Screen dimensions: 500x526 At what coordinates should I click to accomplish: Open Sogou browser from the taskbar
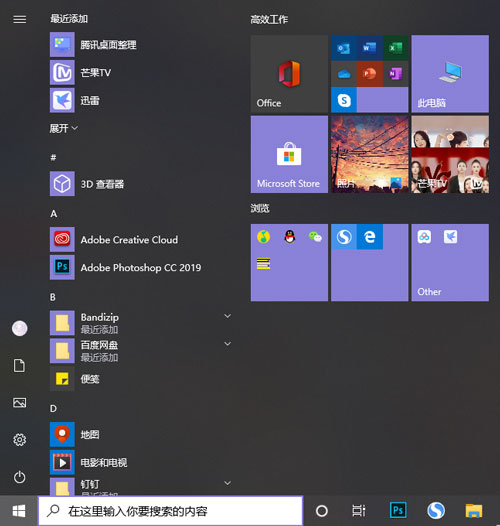point(436,511)
